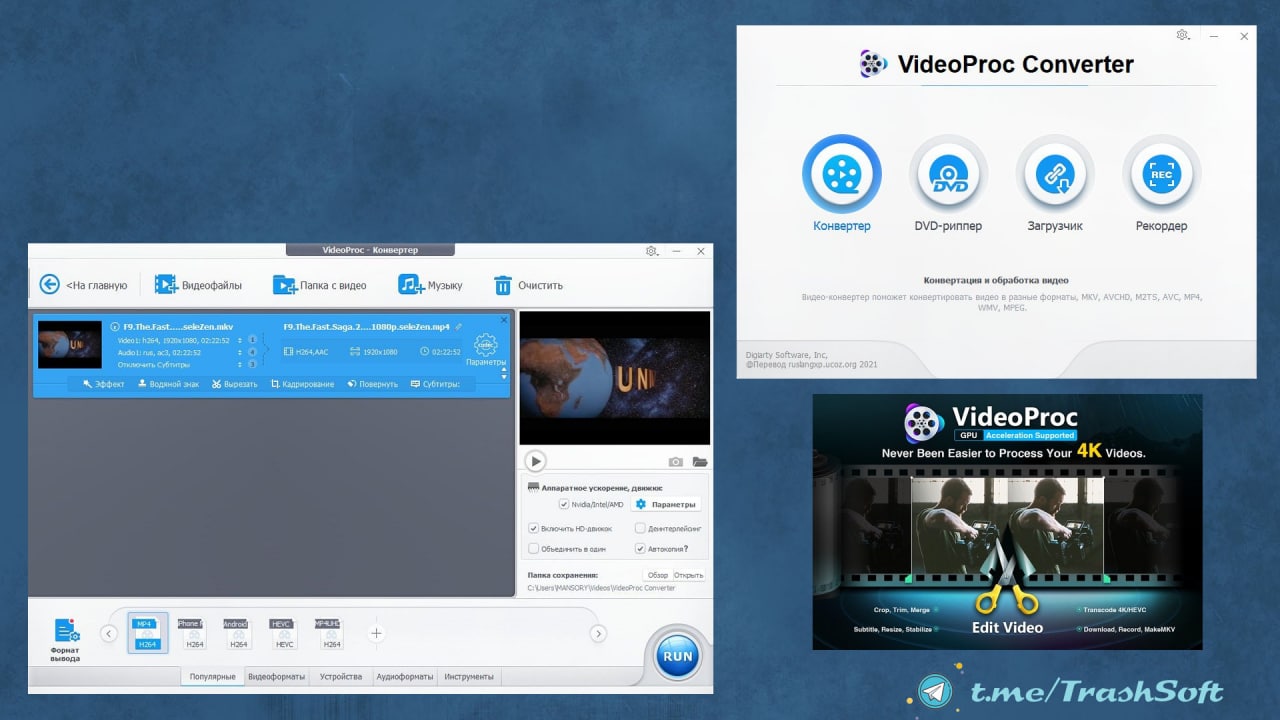Show previous output formats with left arrow
This screenshot has height=720, width=1280.
click(109, 633)
